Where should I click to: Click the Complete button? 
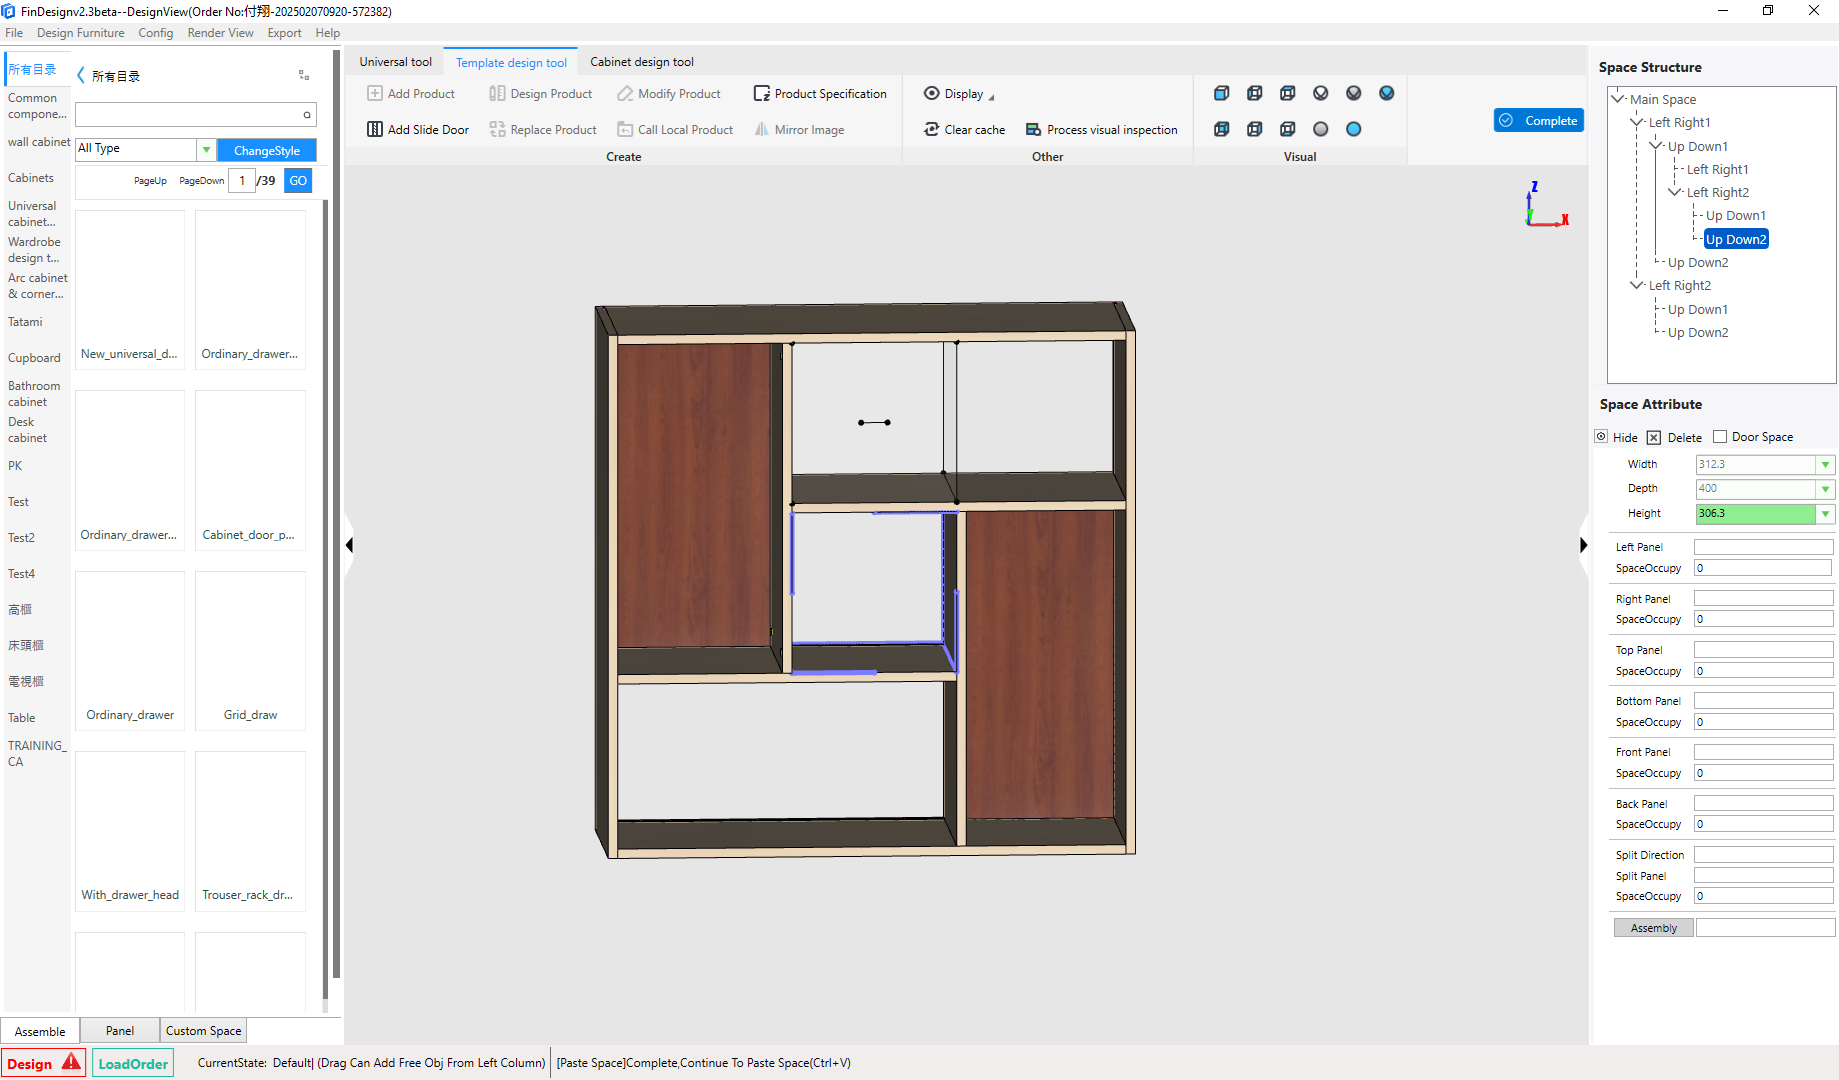tap(1539, 120)
